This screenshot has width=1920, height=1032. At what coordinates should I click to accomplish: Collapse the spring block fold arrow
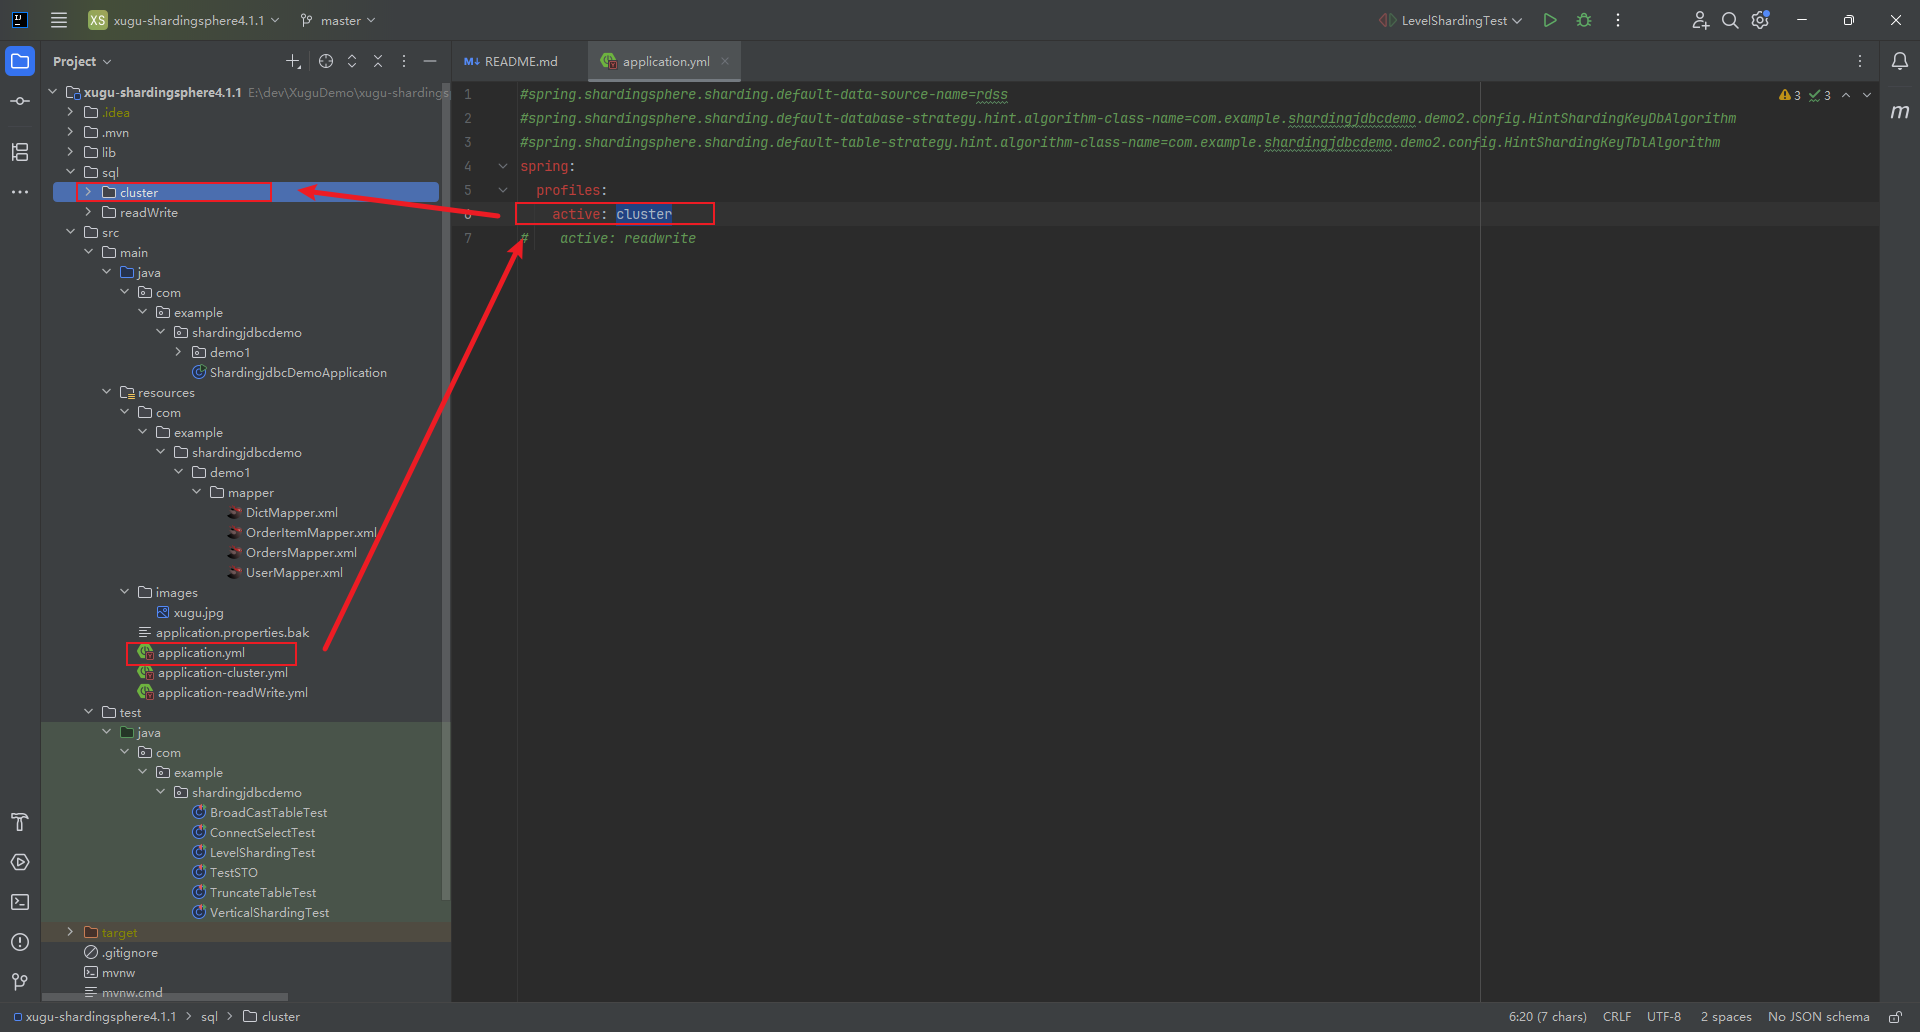click(503, 166)
